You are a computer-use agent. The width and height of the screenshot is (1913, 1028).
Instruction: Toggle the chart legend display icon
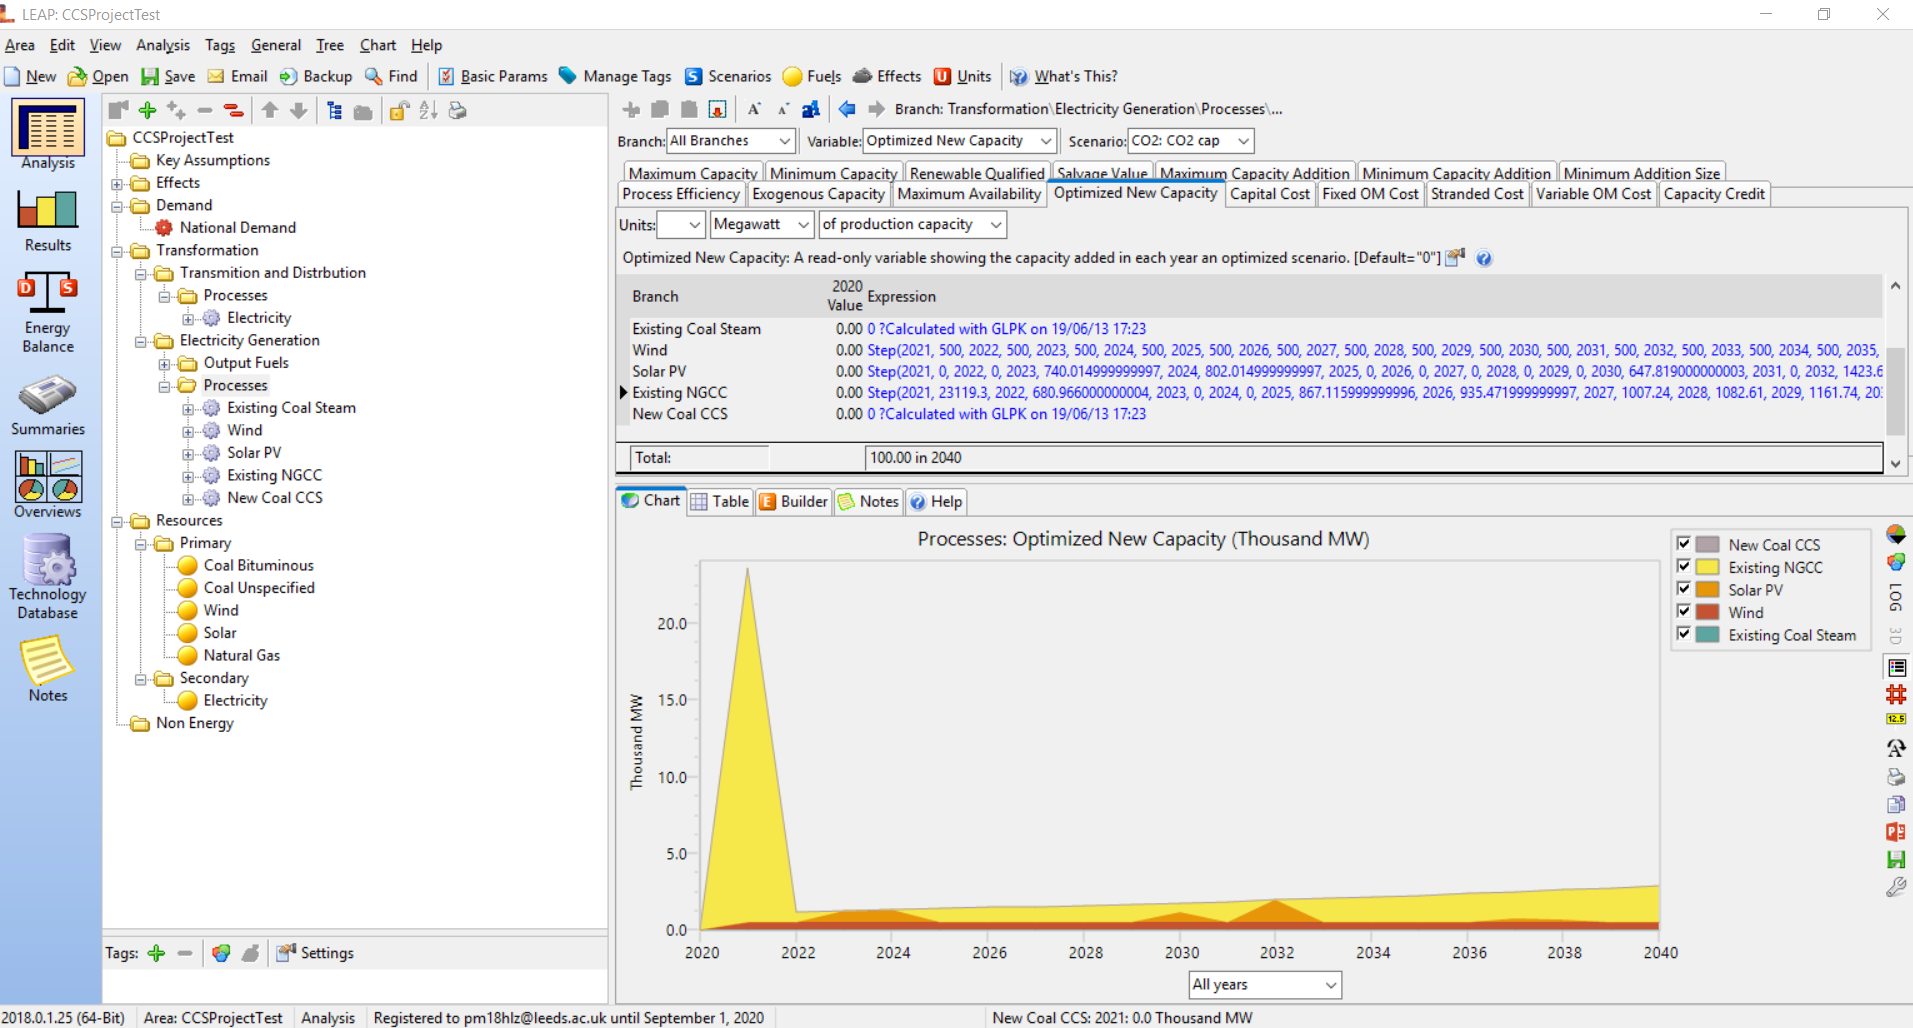click(x=1896, y=667)
